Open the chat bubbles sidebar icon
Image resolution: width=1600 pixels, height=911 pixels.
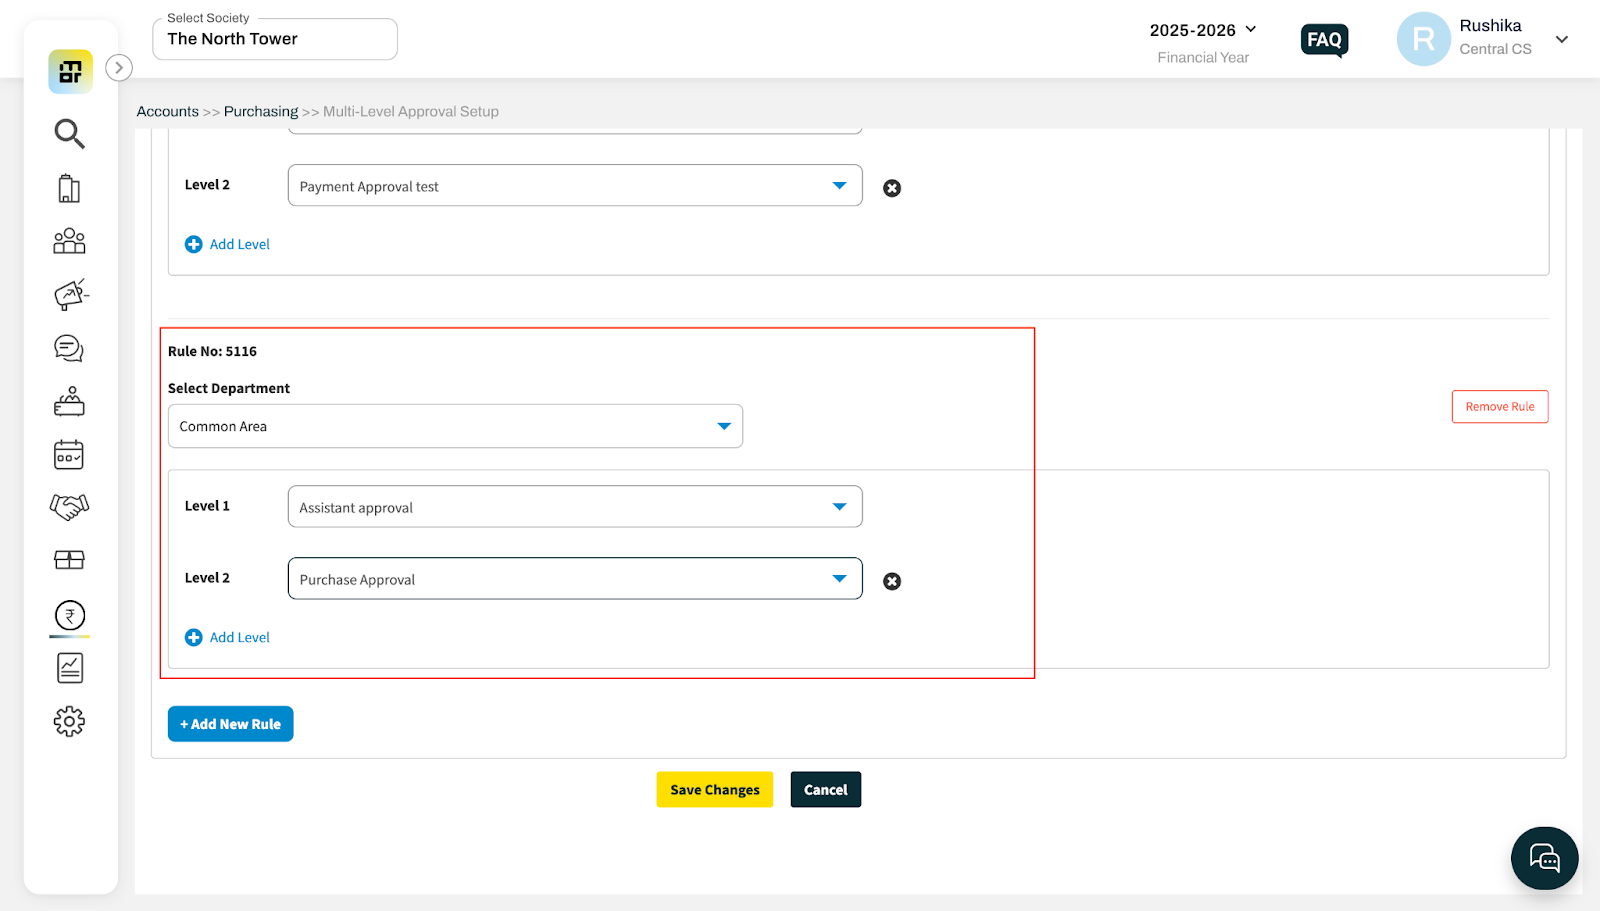tap(69, 348)
